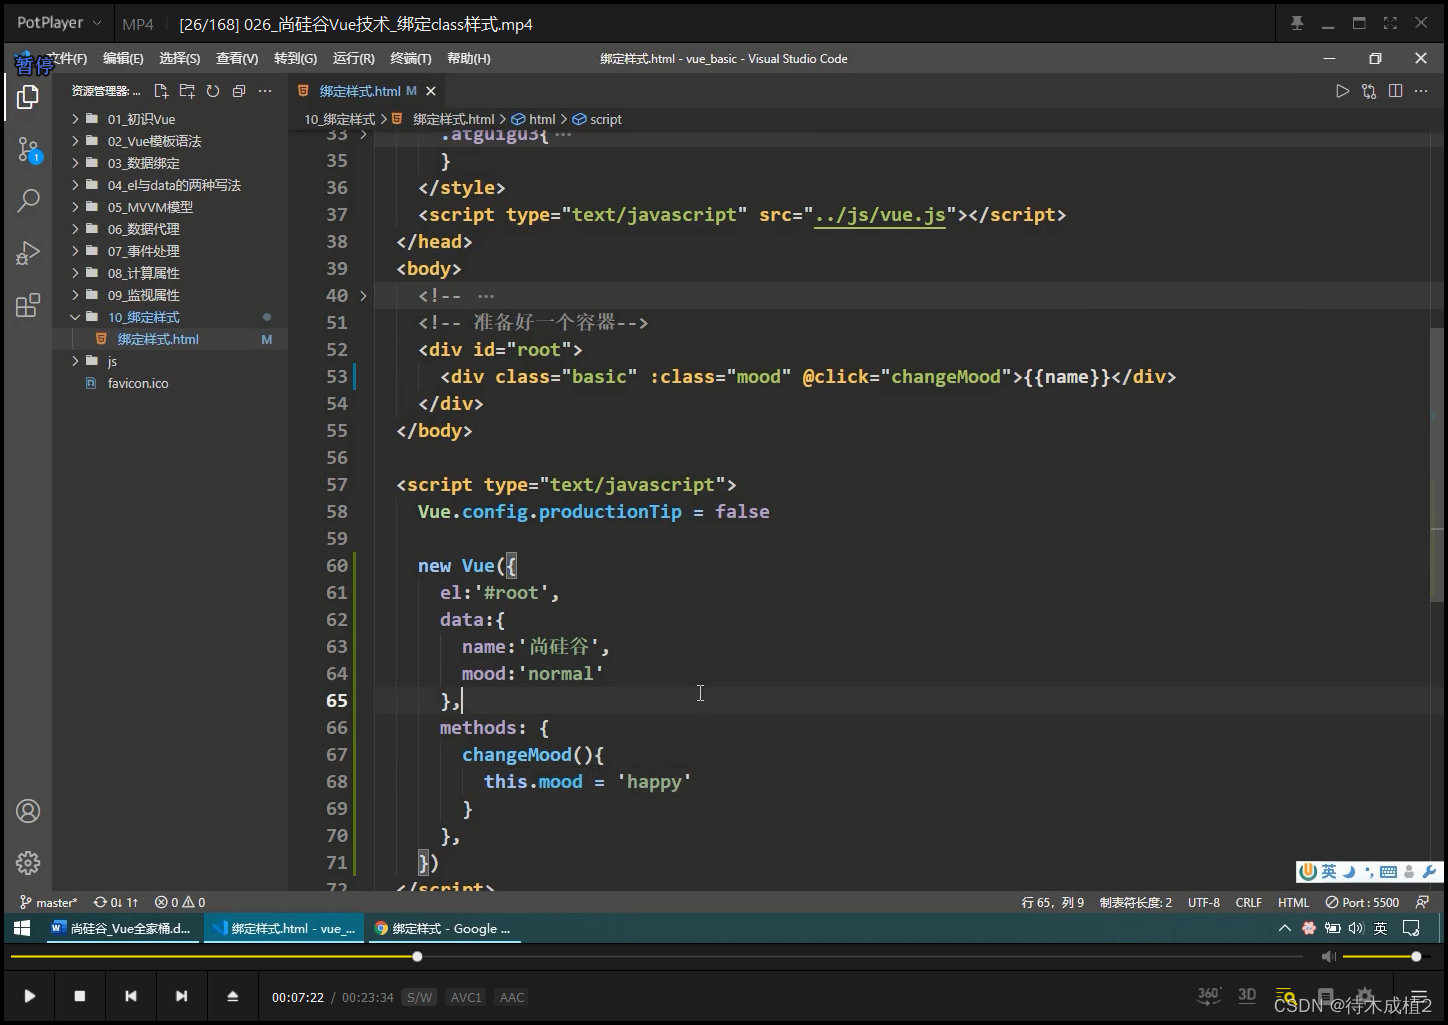
Task: Open the Accounts icon in the activity bar
Action: pos(28,811)
